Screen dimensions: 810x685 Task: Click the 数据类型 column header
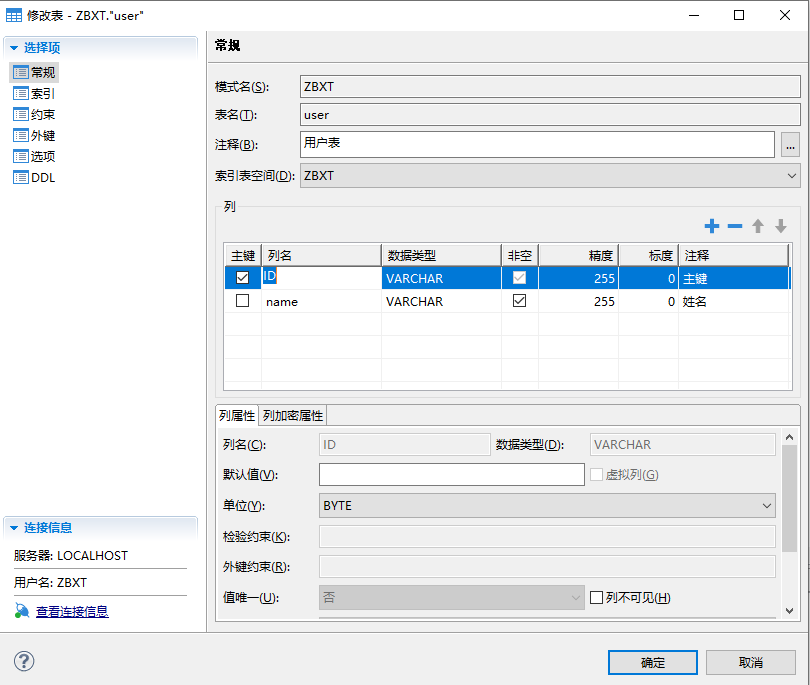tap(441, 255)
